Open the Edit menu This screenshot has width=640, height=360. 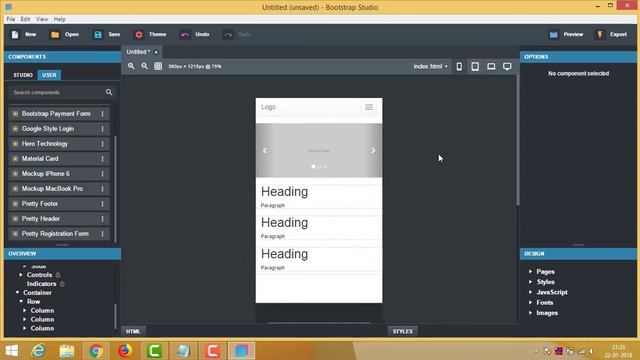(x=25, y=19)
